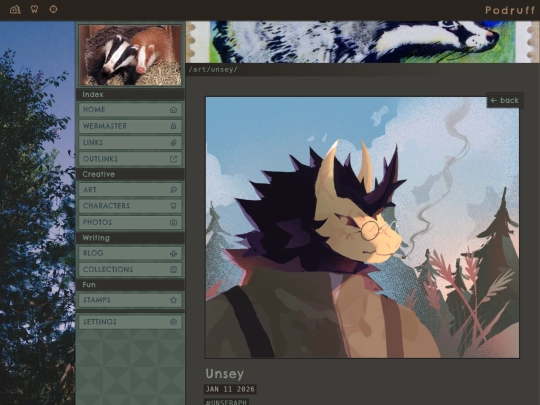Click the icon on the Characters row

tap(173, 206)
